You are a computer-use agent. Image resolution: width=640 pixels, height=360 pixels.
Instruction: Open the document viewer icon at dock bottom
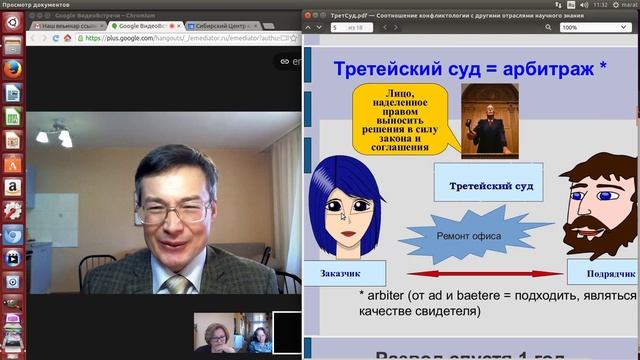13,345
